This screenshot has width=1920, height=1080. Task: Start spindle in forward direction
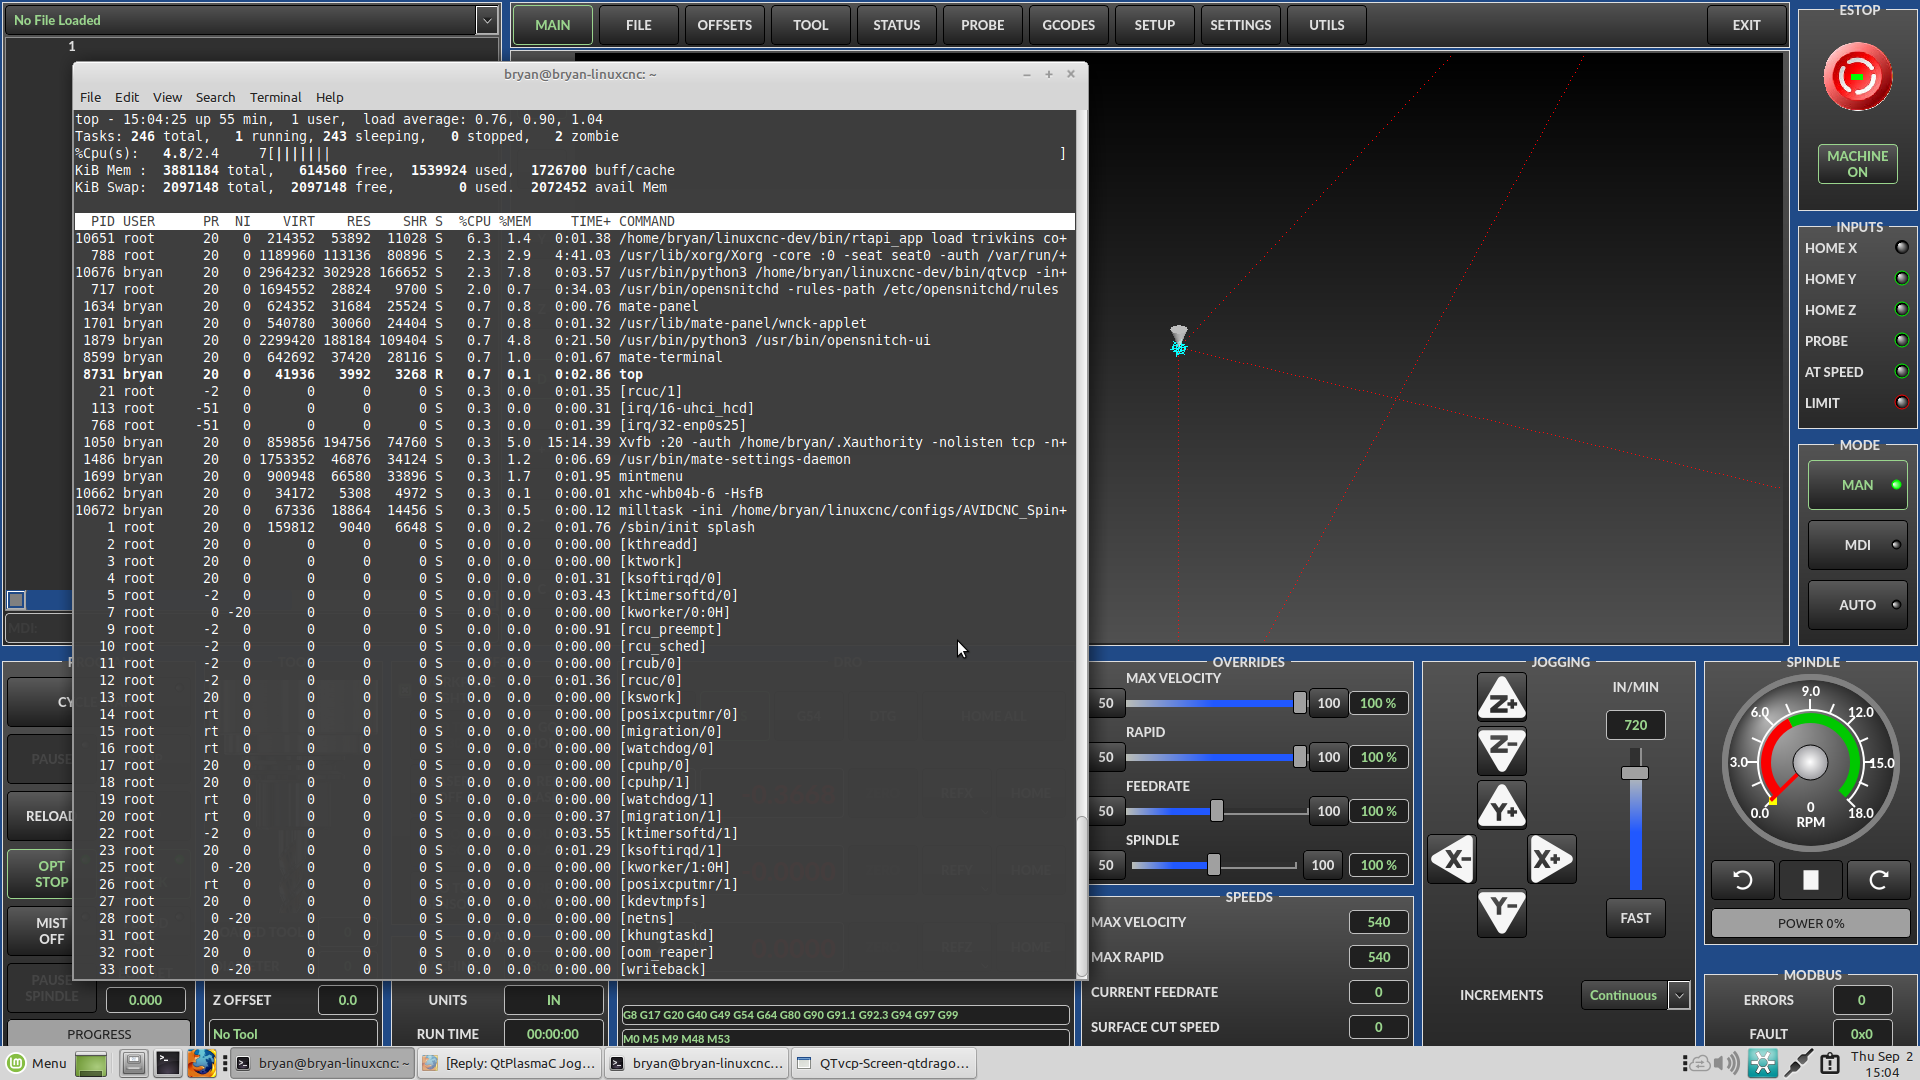point(1878,880)
